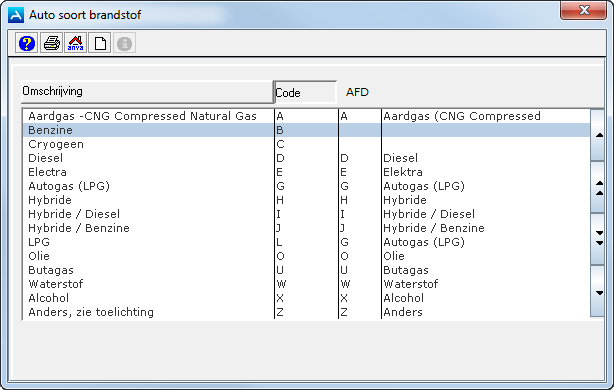
Task: Select Hybride / Diesel in the Omschrijving column
Action: click(x=74, y=214)
